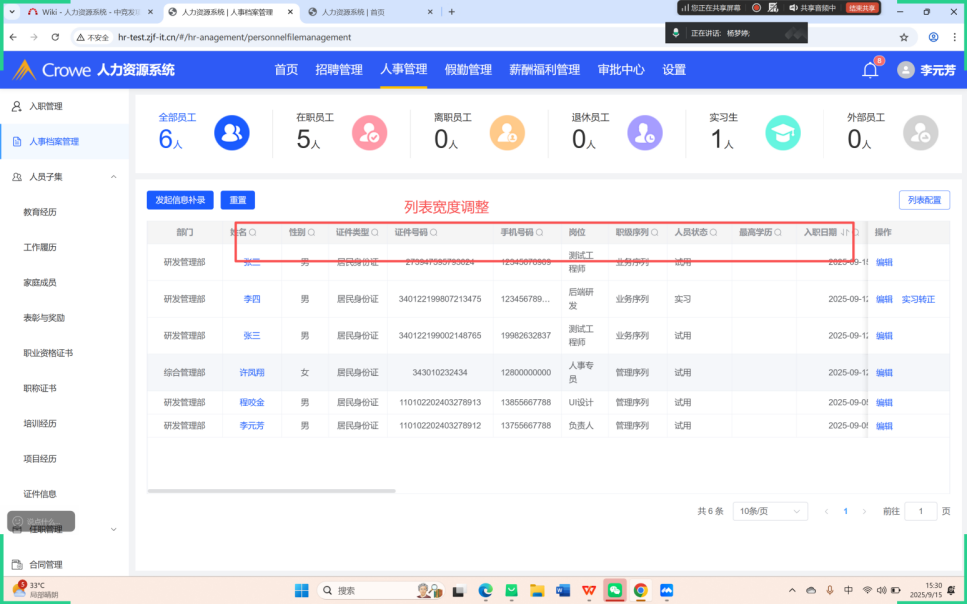Click the notification bell icon

[x=870, y=70]
